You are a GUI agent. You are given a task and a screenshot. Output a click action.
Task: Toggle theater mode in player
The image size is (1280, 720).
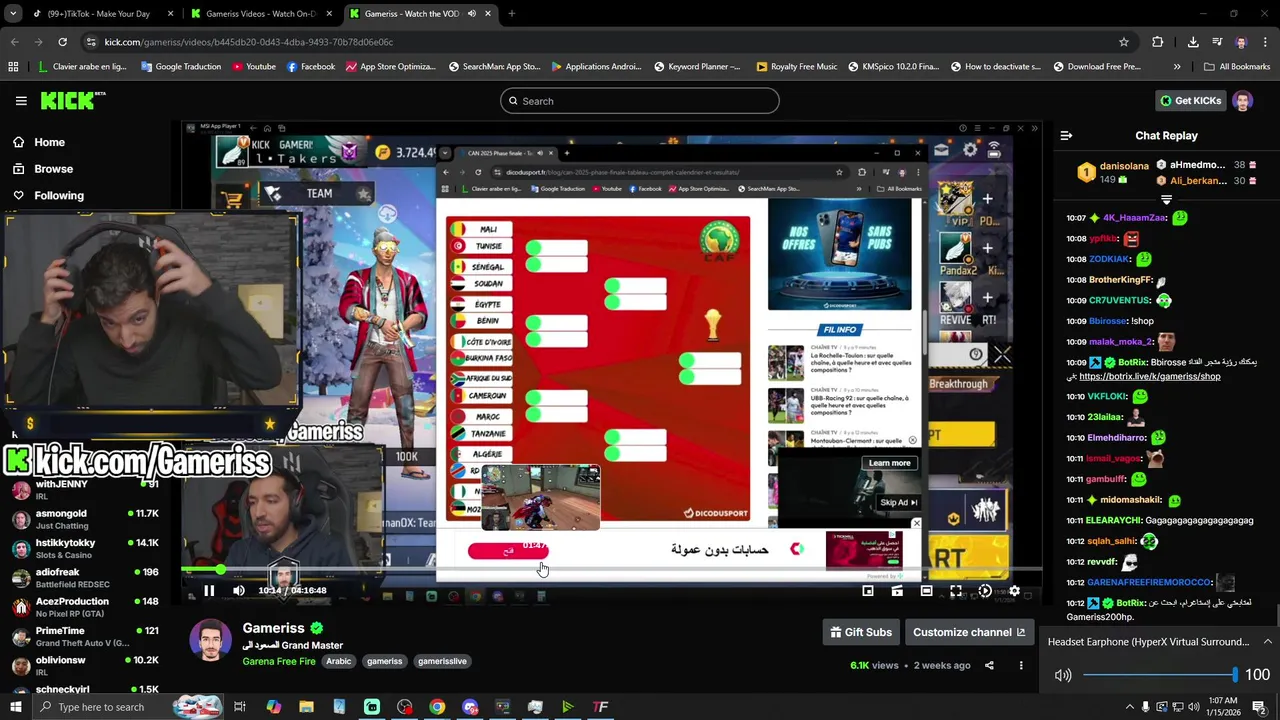[926, 591]
